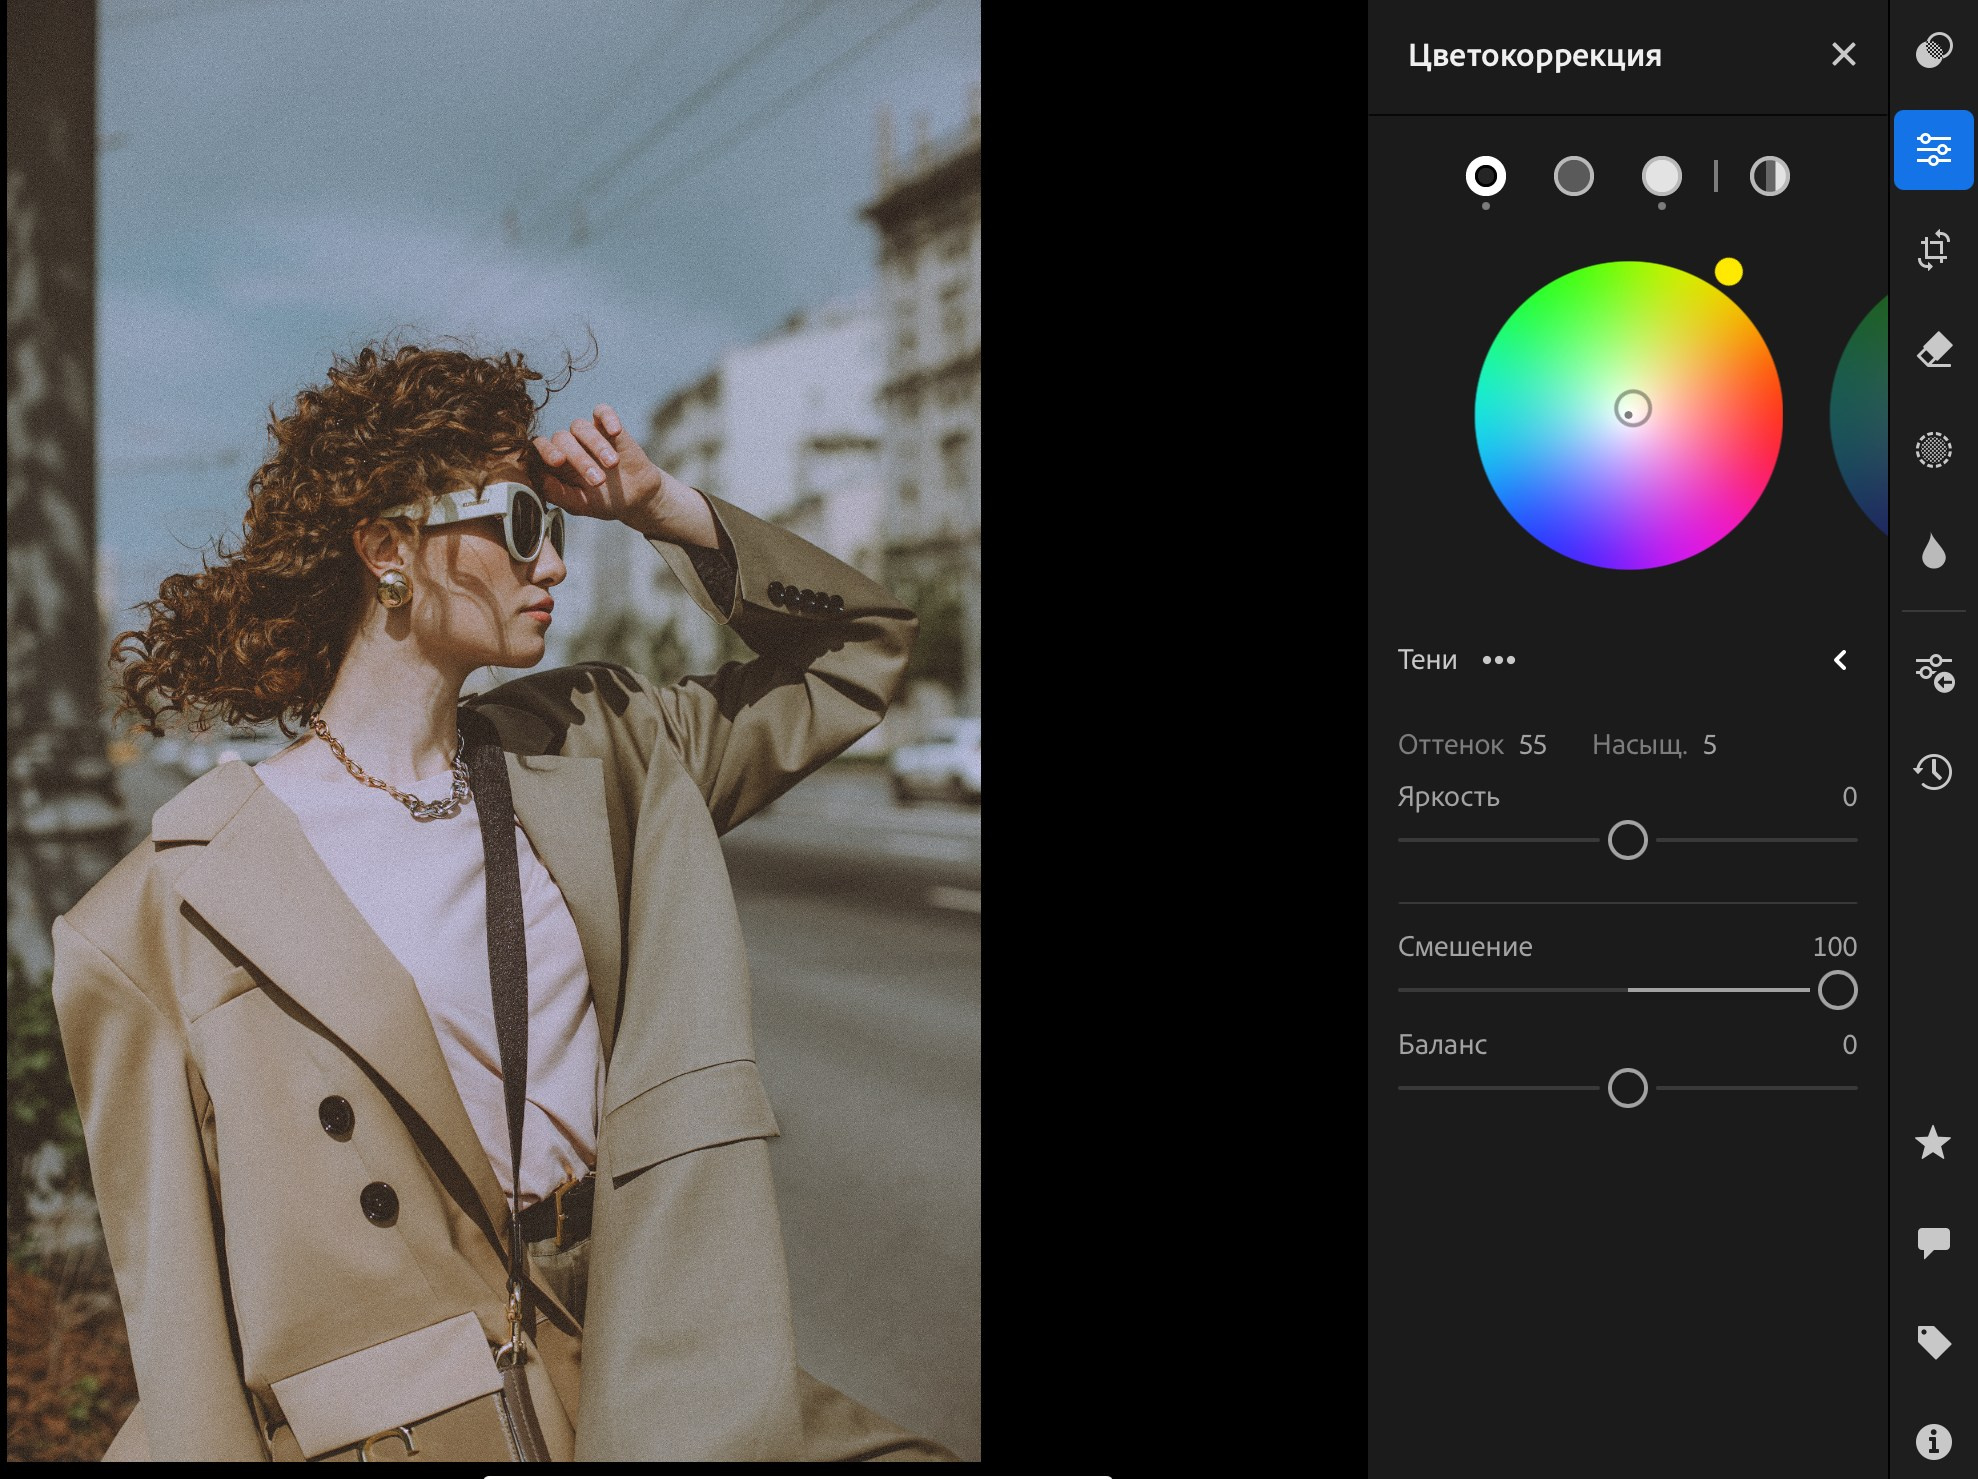This screenshot has height=1479, width=1978.
Task: Open the comments speech bubble icon
Action: click(x=1933, y=1242)
